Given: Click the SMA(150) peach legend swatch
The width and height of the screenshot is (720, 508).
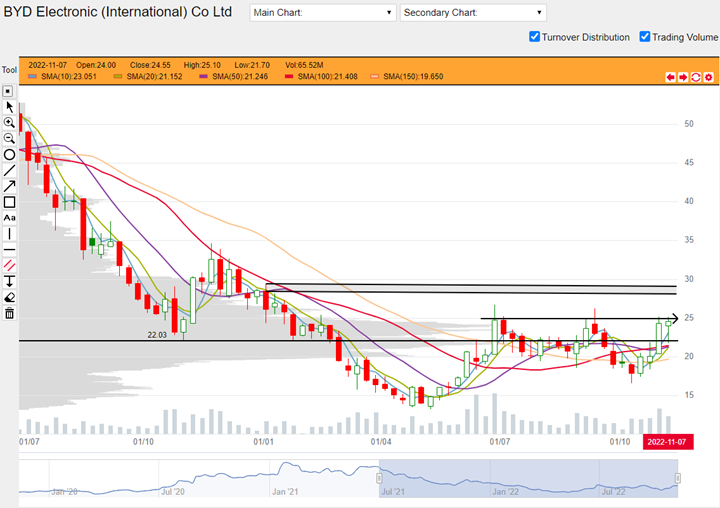Looking at the screenshot, I should click(x=375, y=77).
